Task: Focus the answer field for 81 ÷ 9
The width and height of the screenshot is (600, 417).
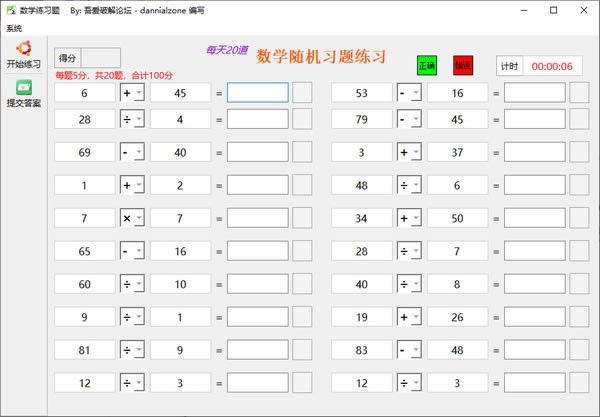Action: [x=258, y=350]
